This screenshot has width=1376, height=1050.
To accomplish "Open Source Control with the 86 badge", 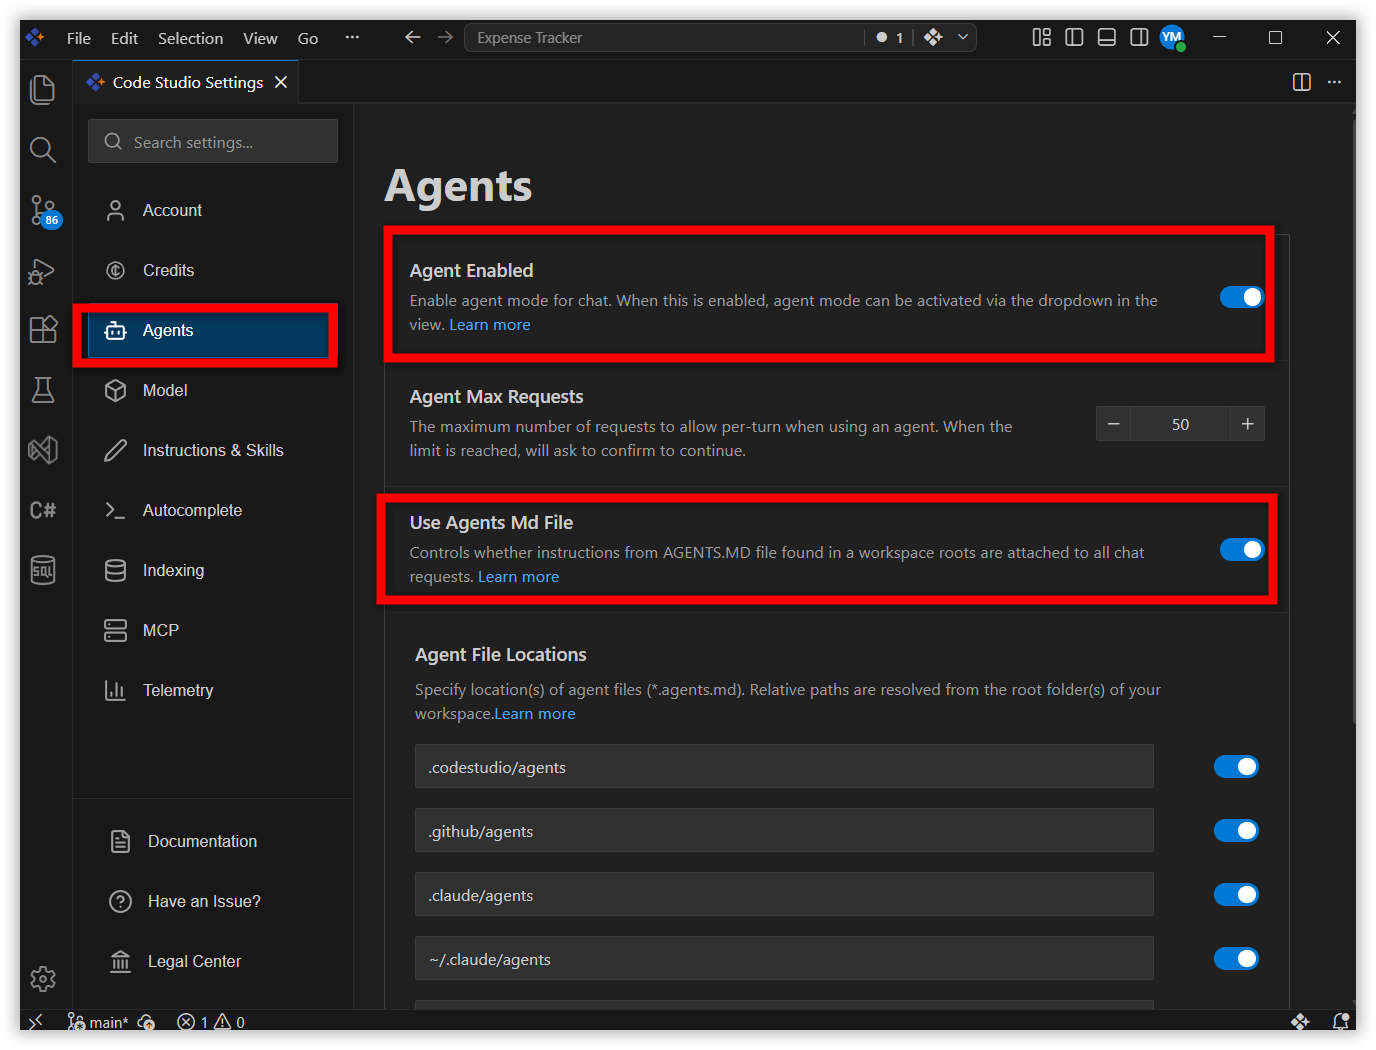I will tap(44, 211).
